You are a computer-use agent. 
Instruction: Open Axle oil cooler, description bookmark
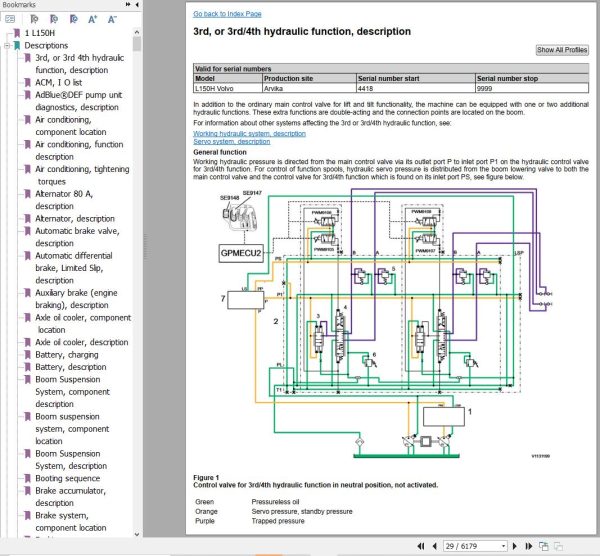[x=82, y=342]
